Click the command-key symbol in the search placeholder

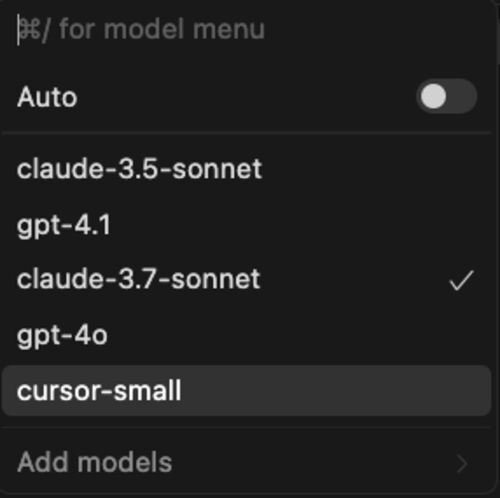[x=29, y=29]
